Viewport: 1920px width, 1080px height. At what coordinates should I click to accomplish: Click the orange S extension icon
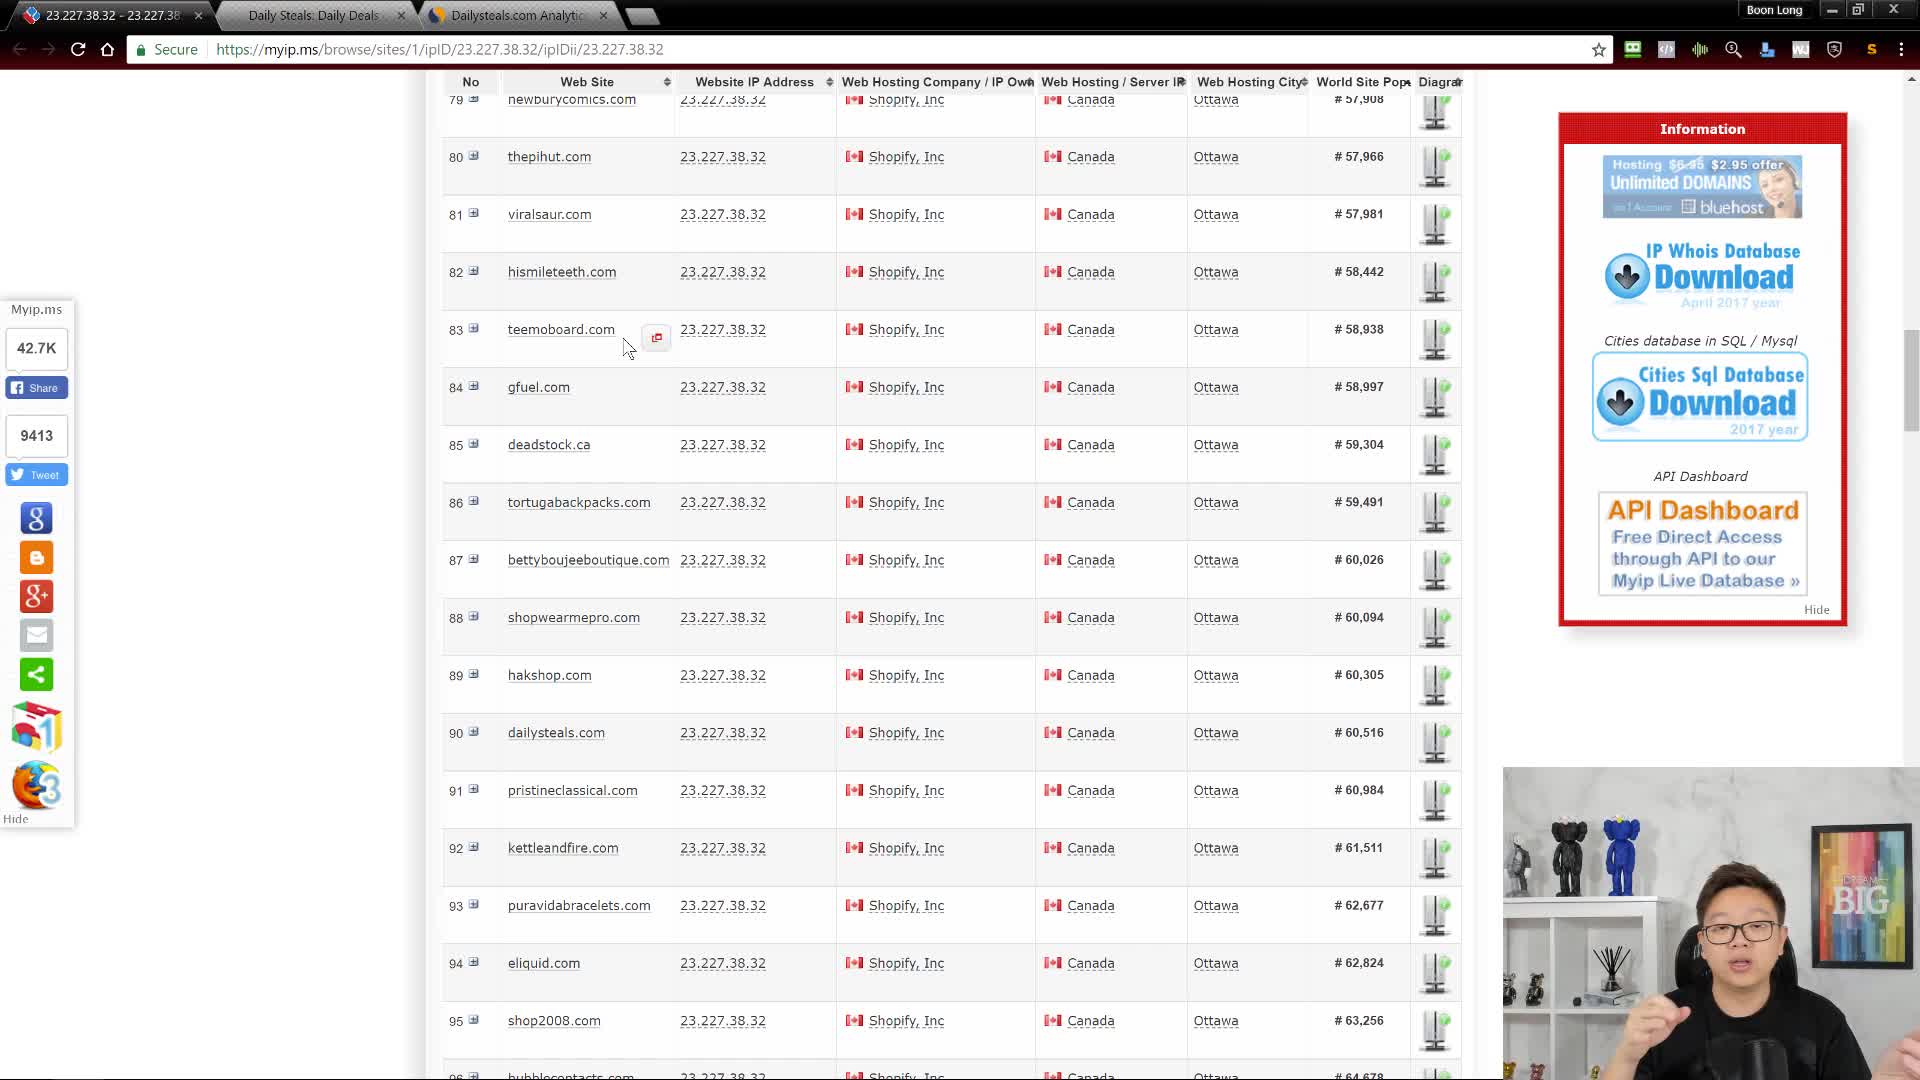1871,49
